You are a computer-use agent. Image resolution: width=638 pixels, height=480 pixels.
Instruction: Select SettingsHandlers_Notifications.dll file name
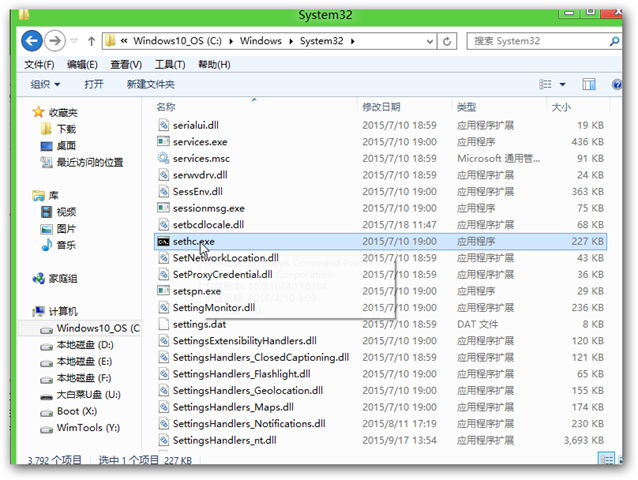click(x=249, y=424)
